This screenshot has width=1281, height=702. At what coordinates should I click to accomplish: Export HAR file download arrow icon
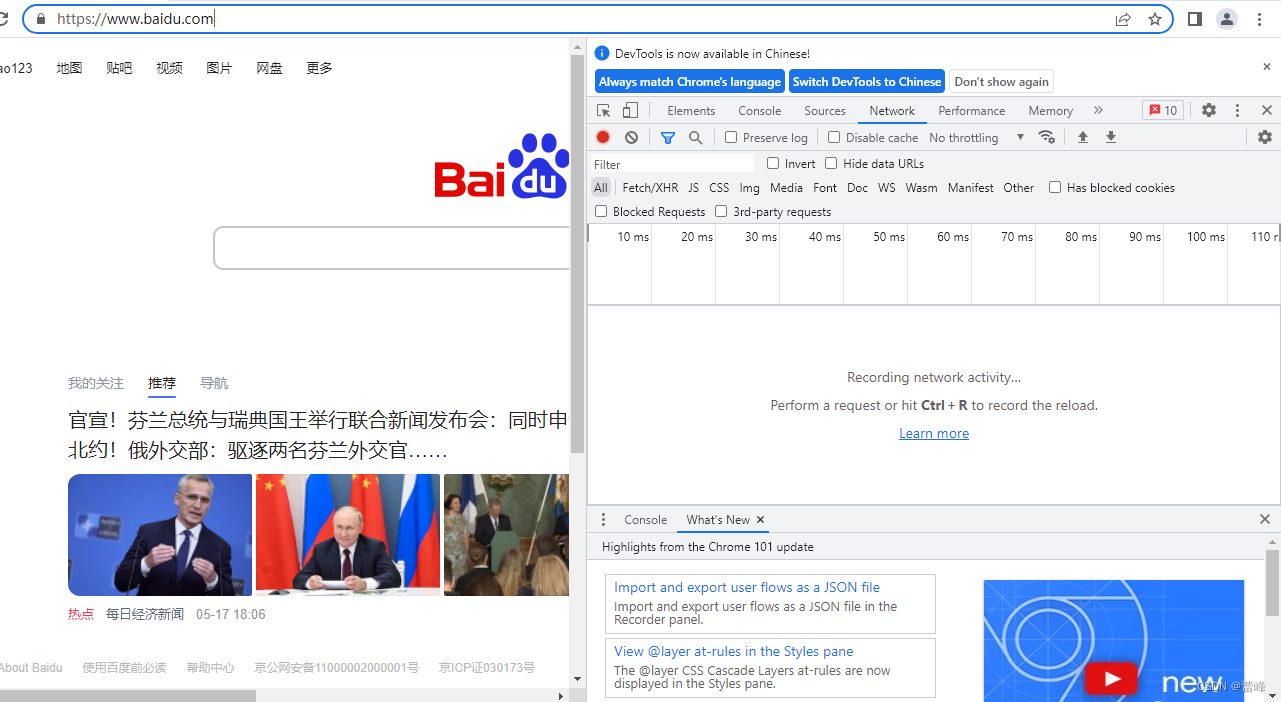pos(1110,137)
